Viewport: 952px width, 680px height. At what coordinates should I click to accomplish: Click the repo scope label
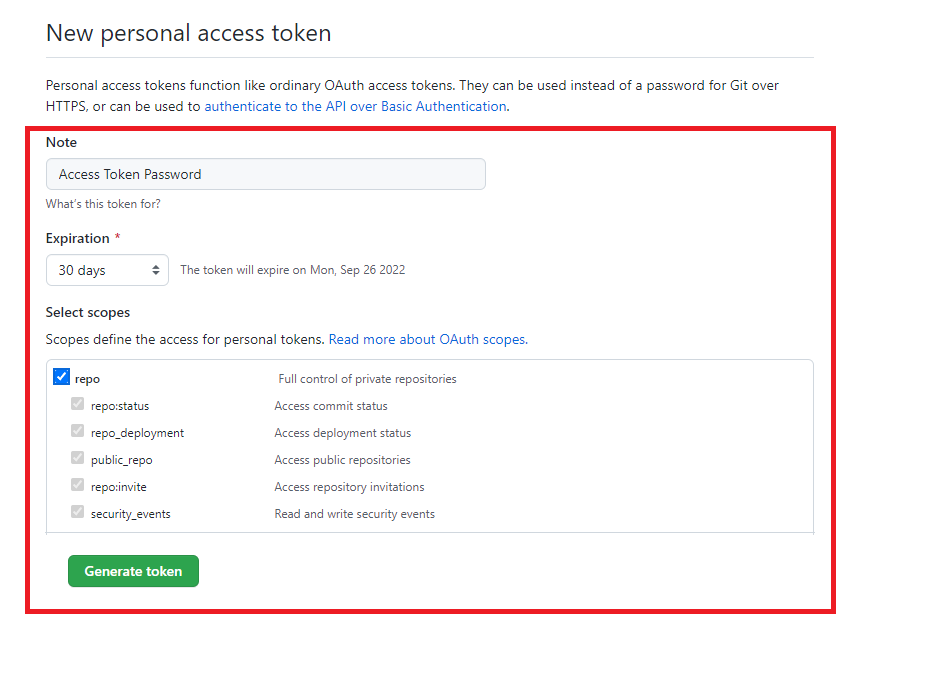click(x=87, y=379)
